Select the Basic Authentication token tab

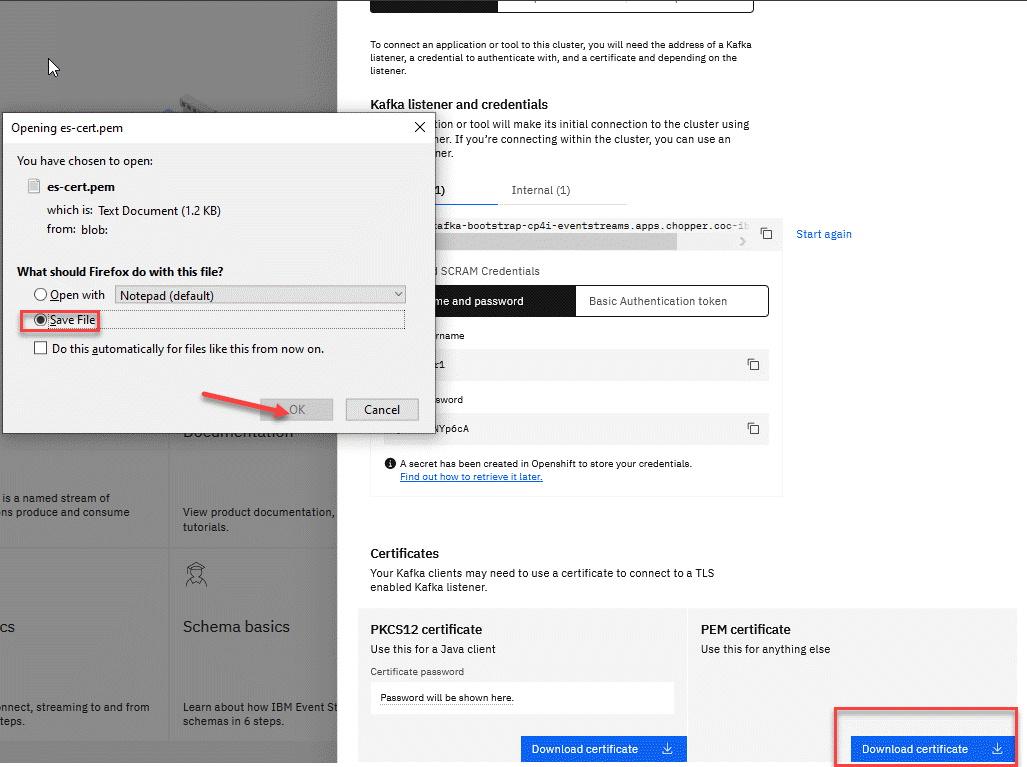pos(672,301)
